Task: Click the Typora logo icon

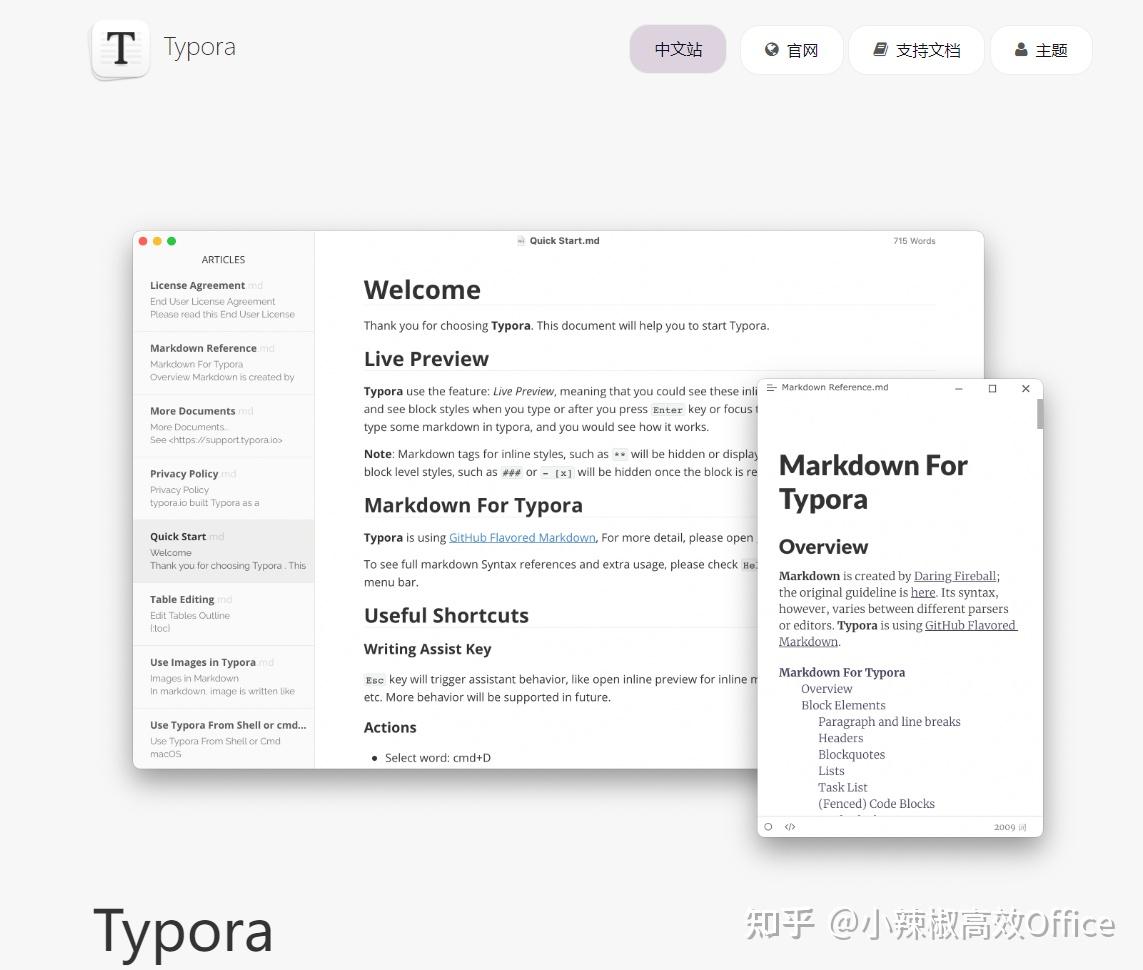Action: 120,48
